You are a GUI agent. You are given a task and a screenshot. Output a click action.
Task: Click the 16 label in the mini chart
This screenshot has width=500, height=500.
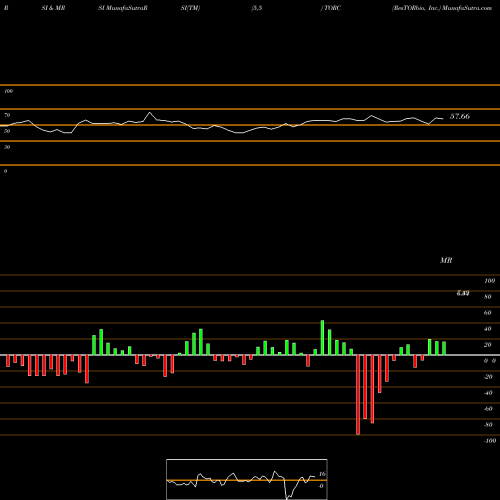pyautogui.click(x=322, y=474)
